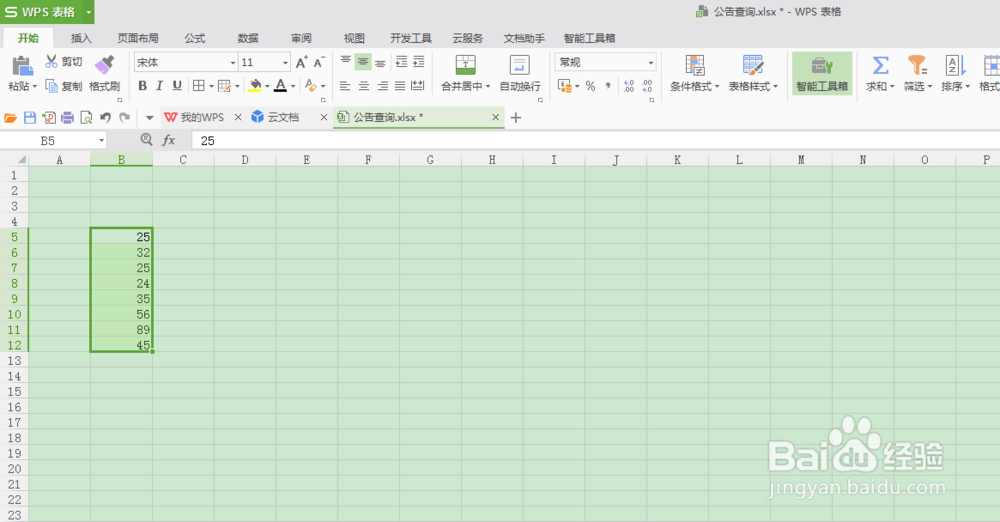Decrease decimal places icon
The image size is (1000, 522).
point(647,86)
